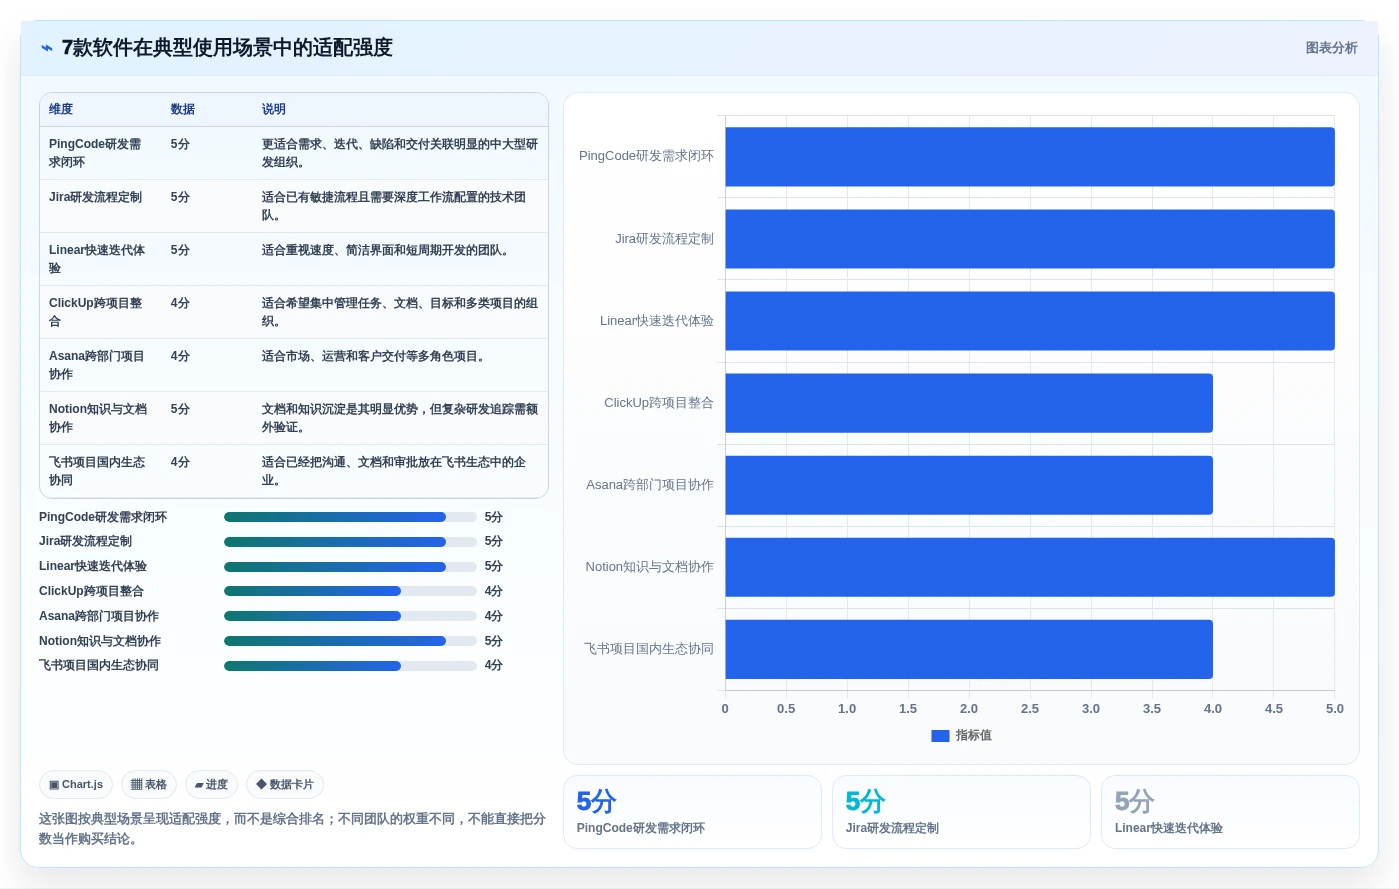Select the Linear快速迭代体验 table row name

(x=97, y=259)
